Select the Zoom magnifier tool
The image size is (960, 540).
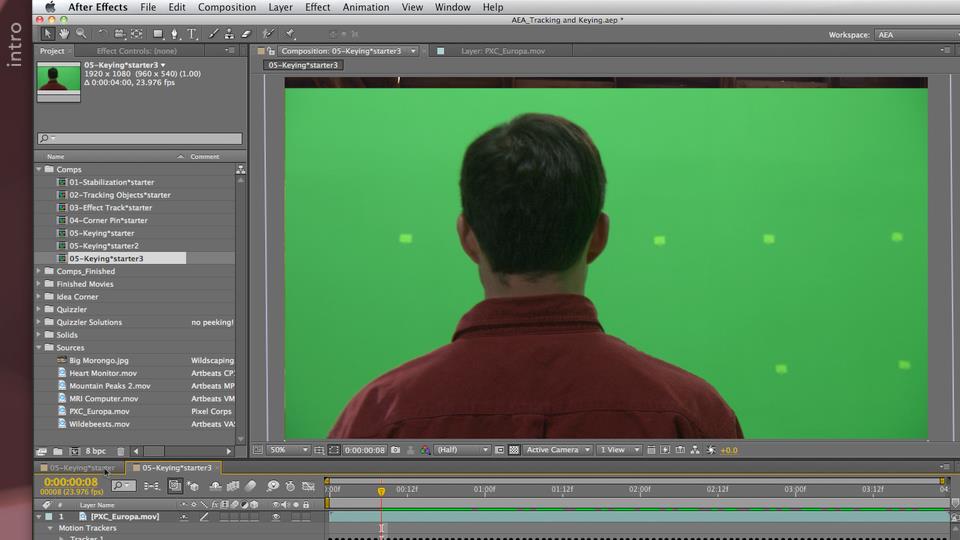[81, 34]
